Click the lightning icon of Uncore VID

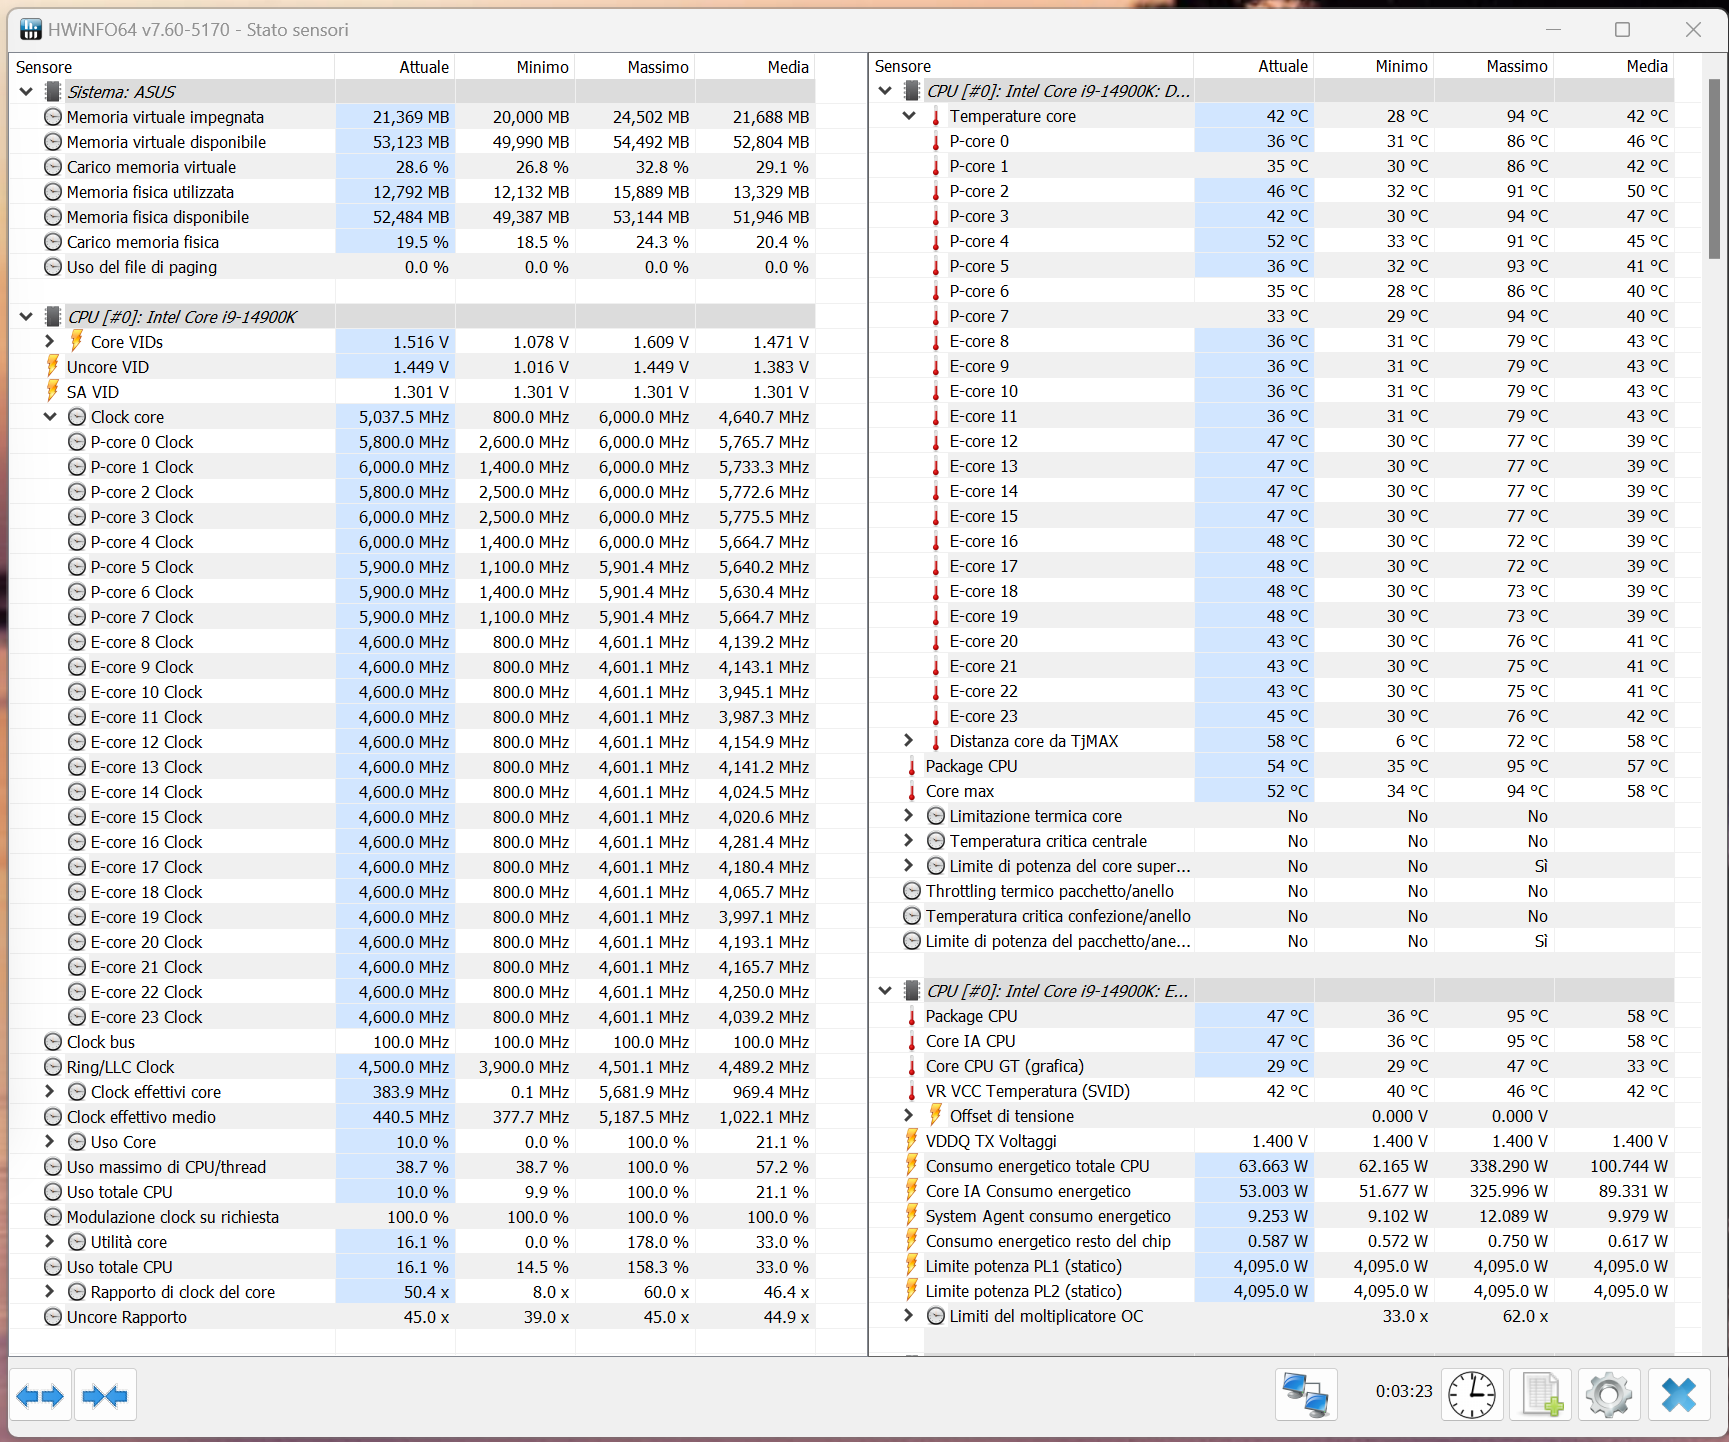[x=53, y=366]
